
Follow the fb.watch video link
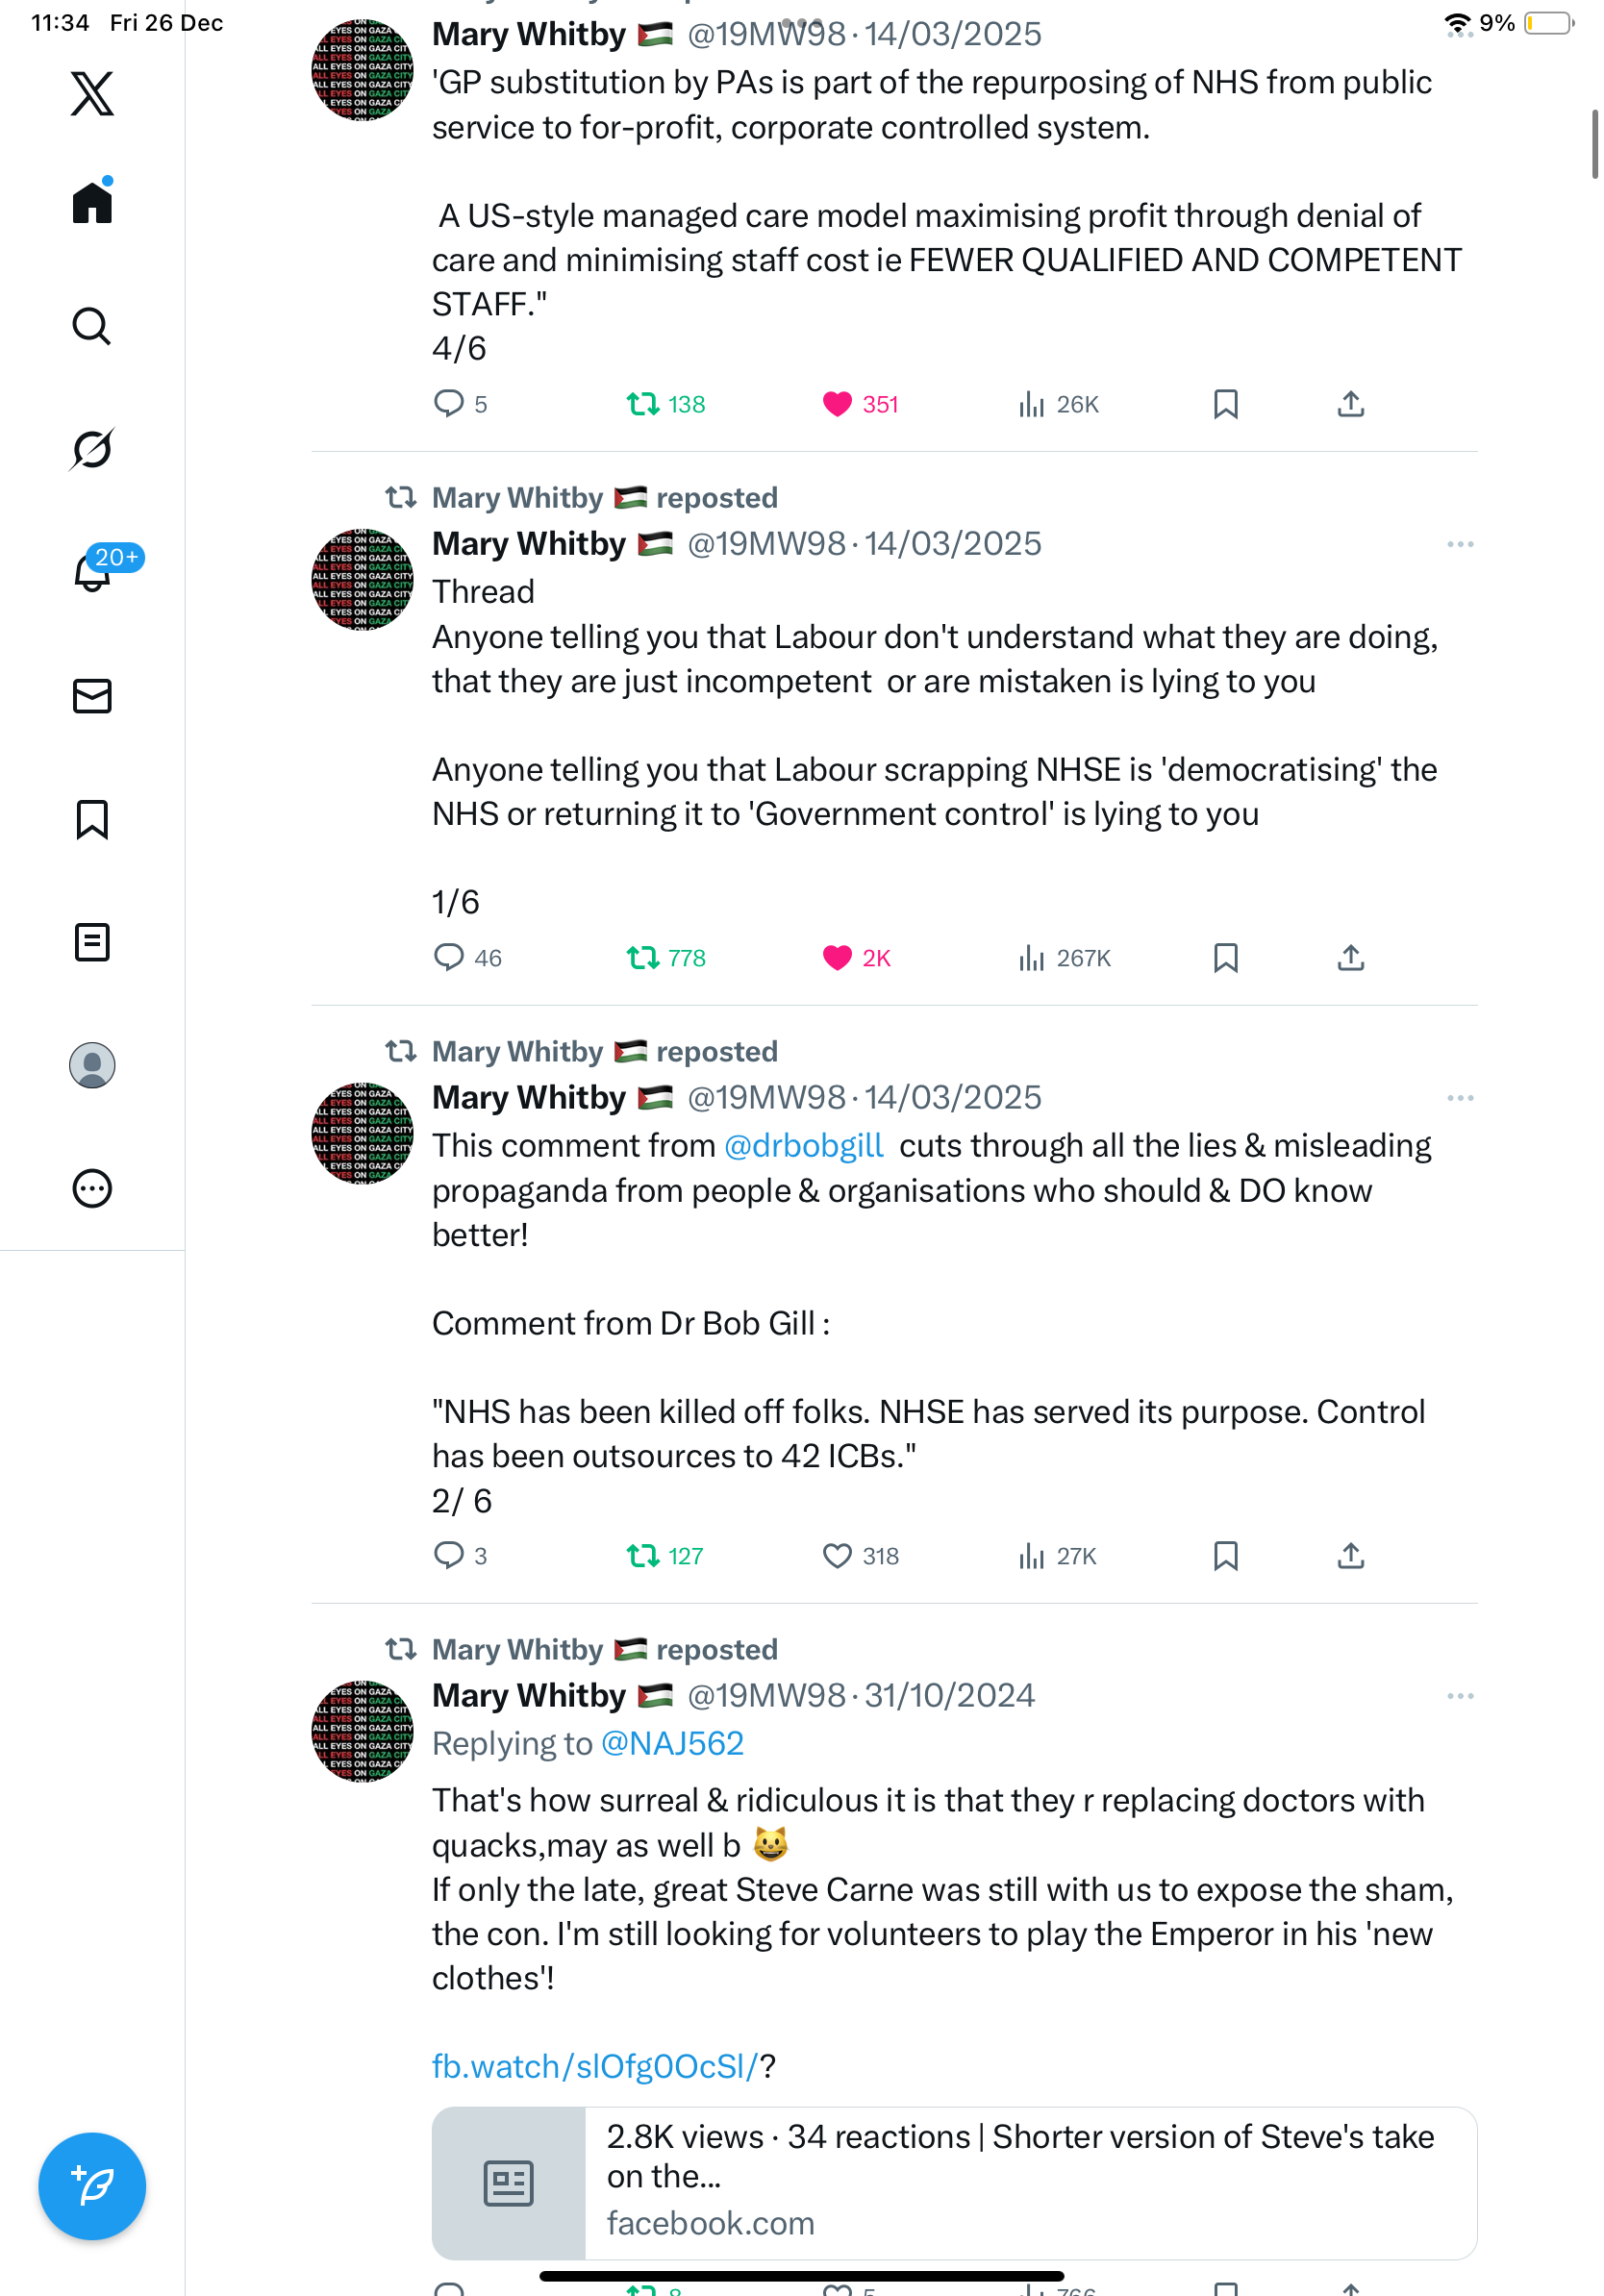point(595,2066)
